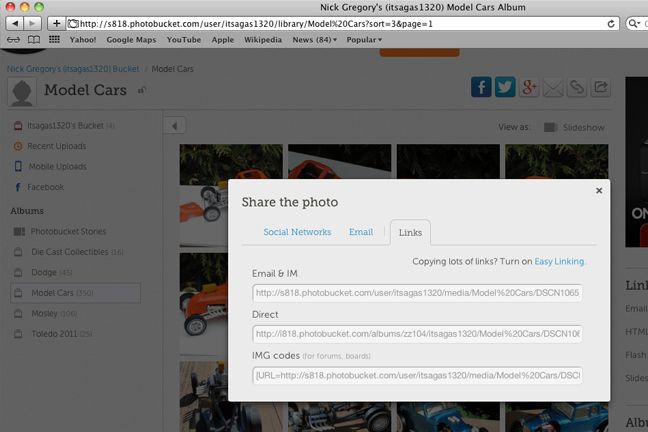The image size is (648, 432).
Task: Share album via Facebook icon
Action: pos(482,88)
